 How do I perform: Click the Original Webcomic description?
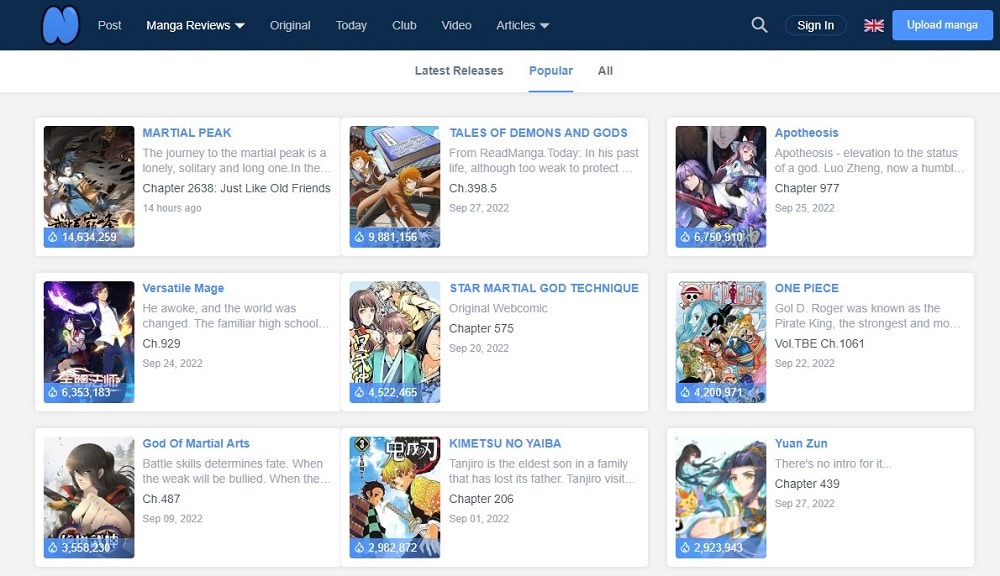[x=498, y=308]
